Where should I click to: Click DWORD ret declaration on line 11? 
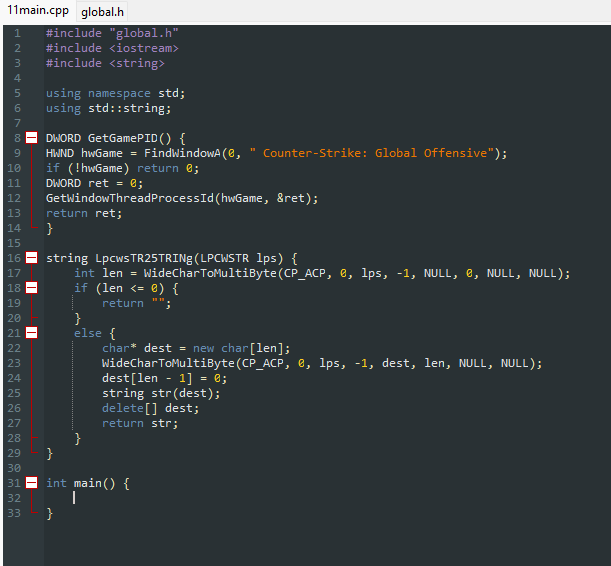[x=94, y=183]
